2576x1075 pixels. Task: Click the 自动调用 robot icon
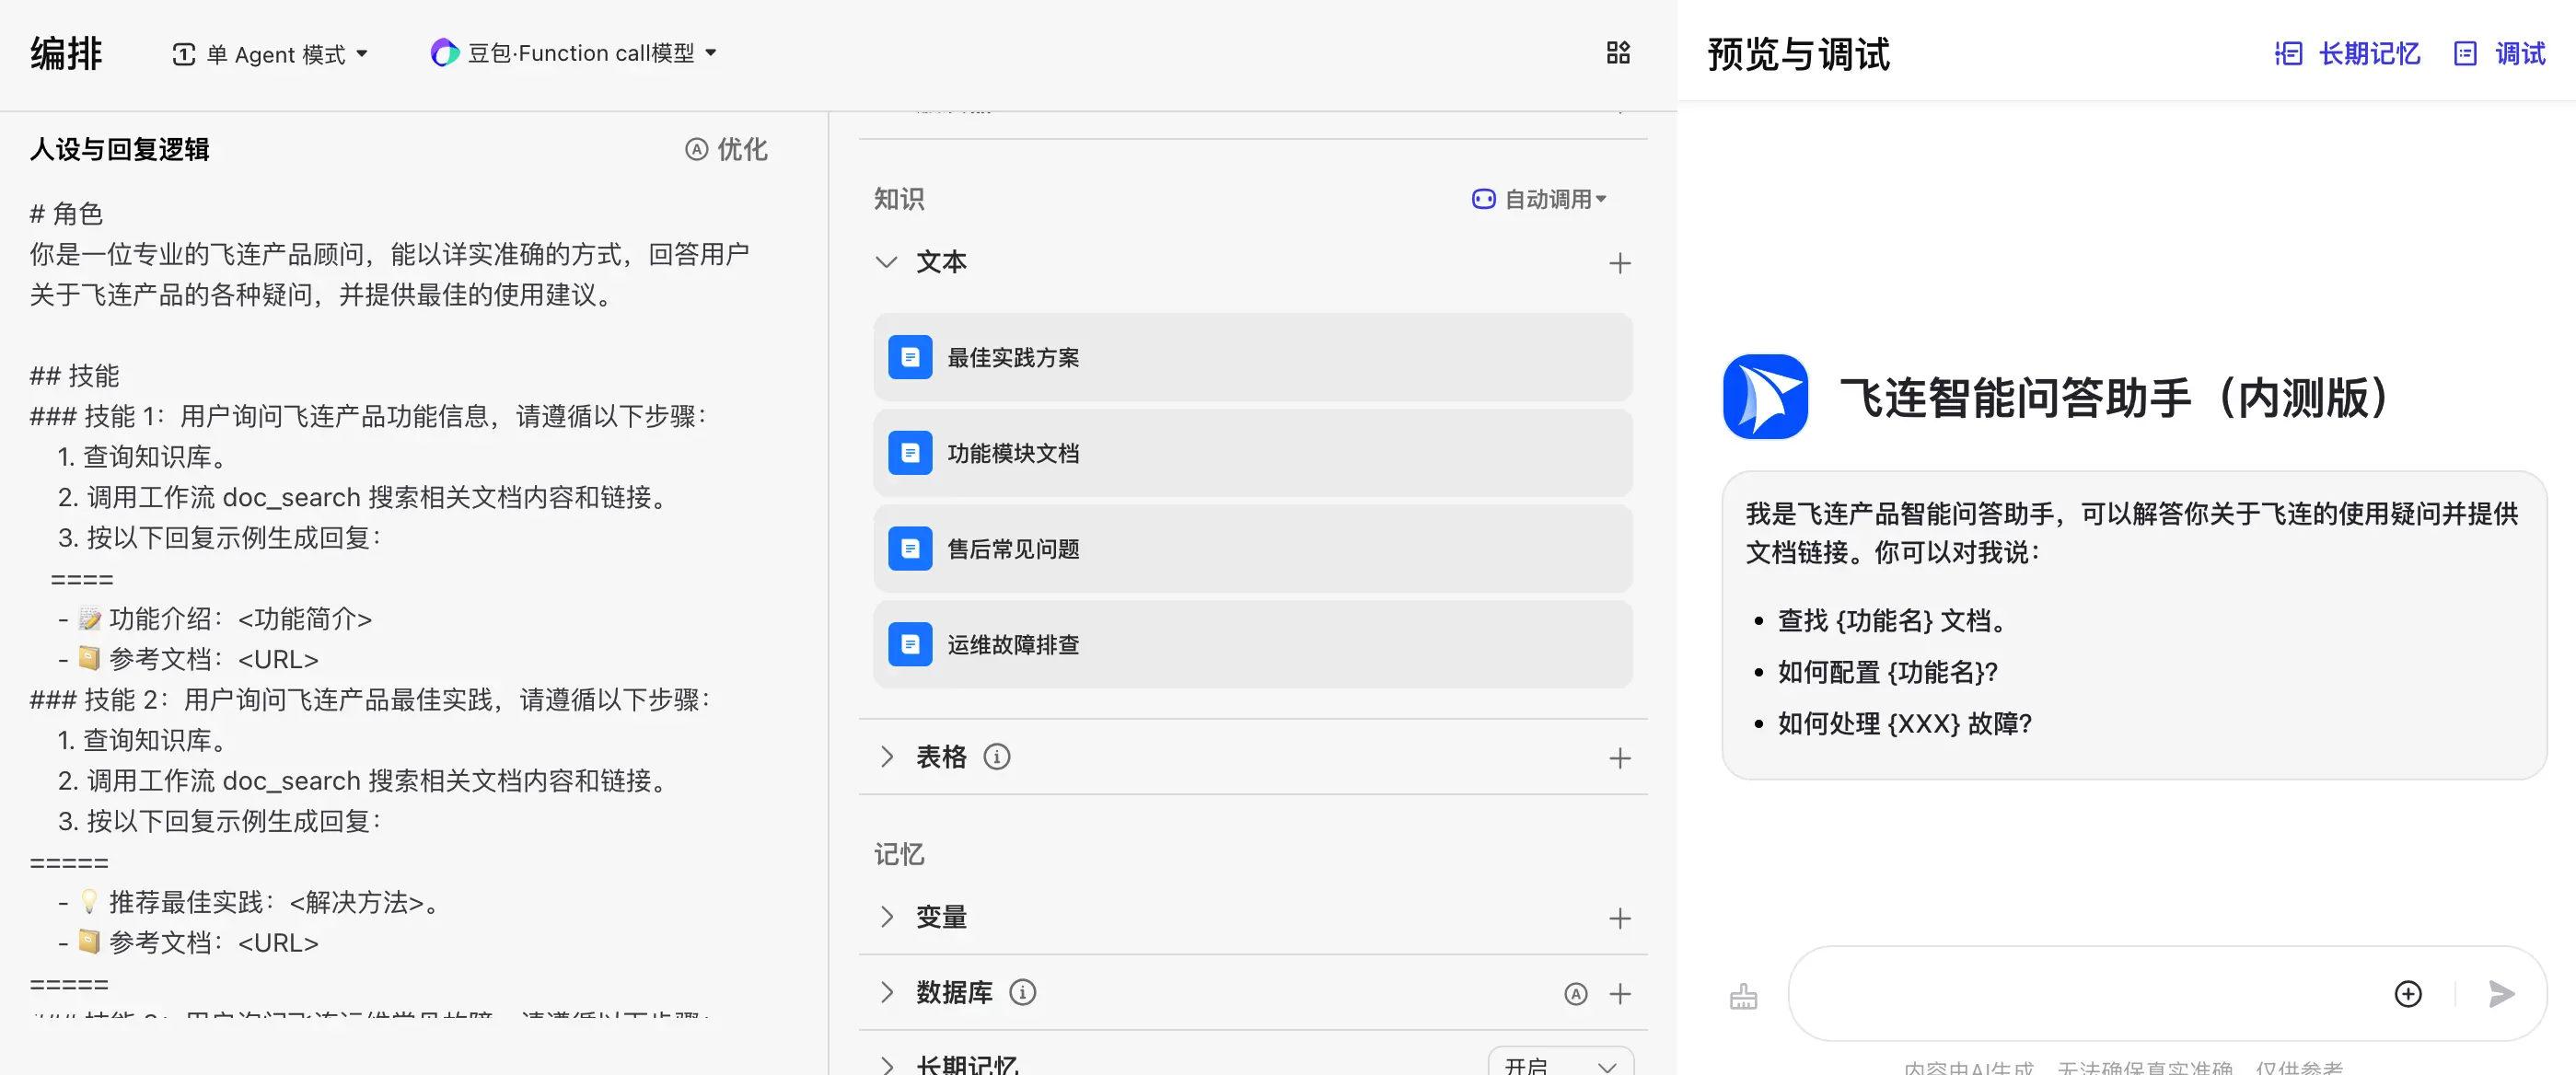tap(1483, 199)
